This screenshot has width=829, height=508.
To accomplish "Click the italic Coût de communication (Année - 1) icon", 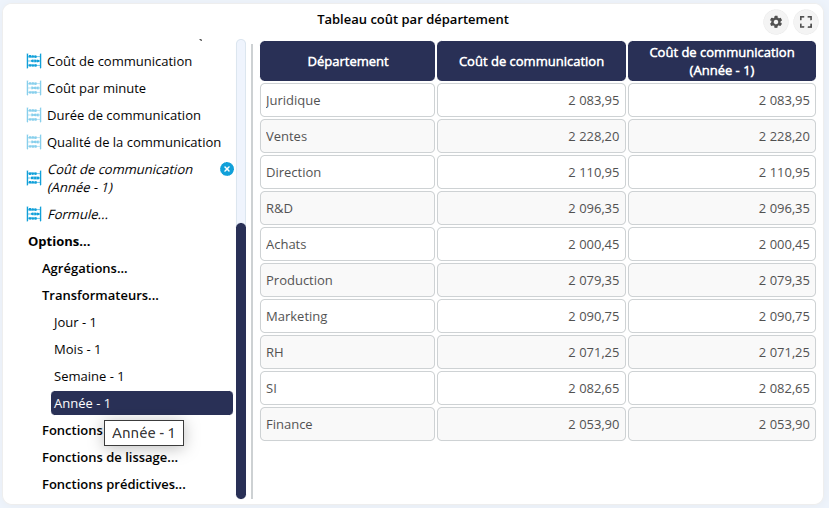I will pyautogui.click(x=34, y=178).
